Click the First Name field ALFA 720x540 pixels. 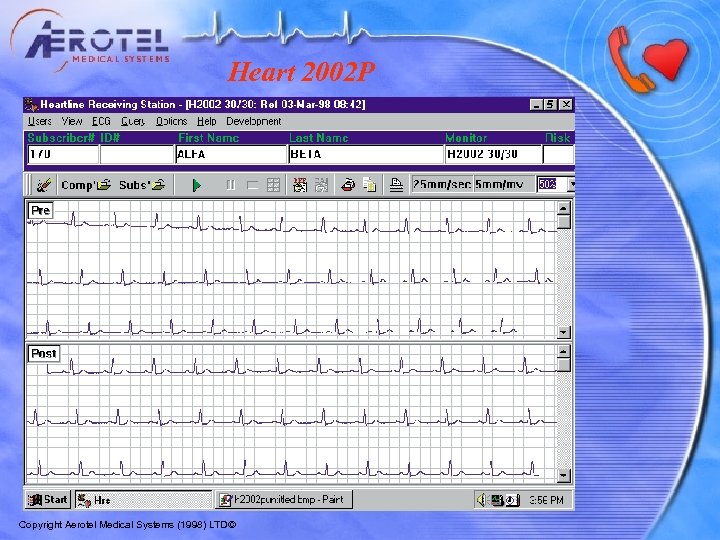pos(231,155)
